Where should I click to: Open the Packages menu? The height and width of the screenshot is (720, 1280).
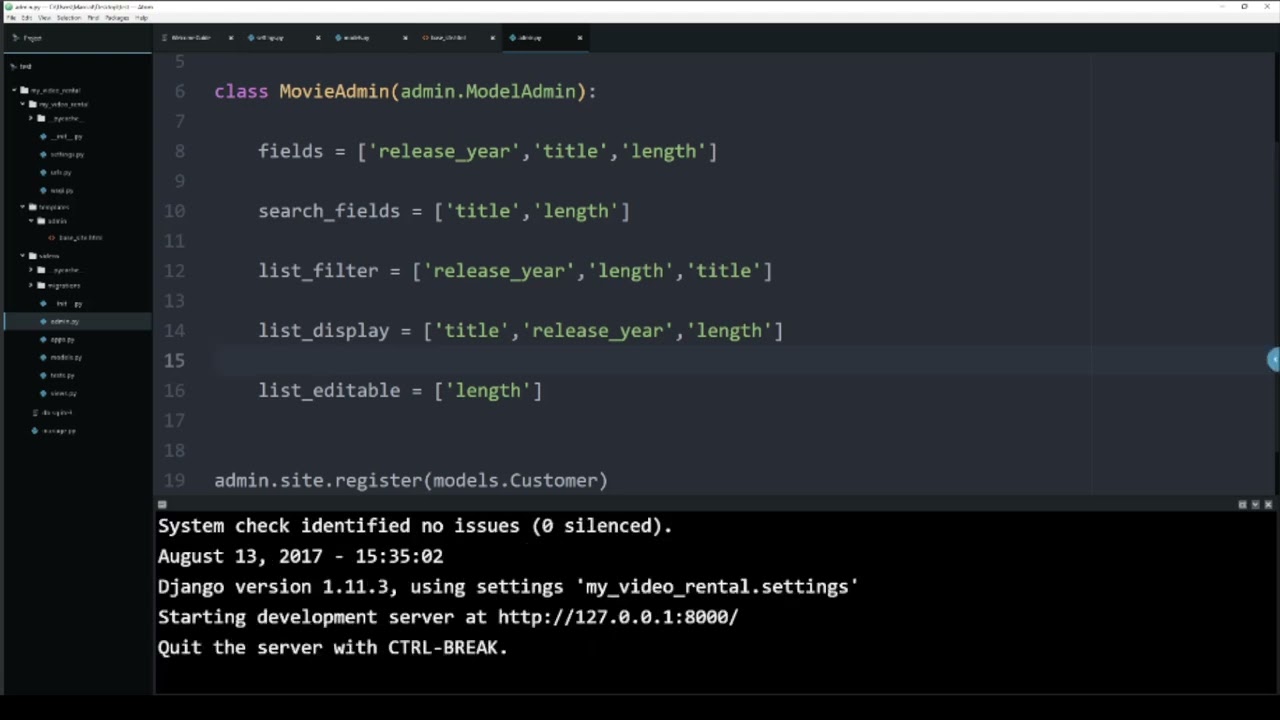(x=117, y=18)
